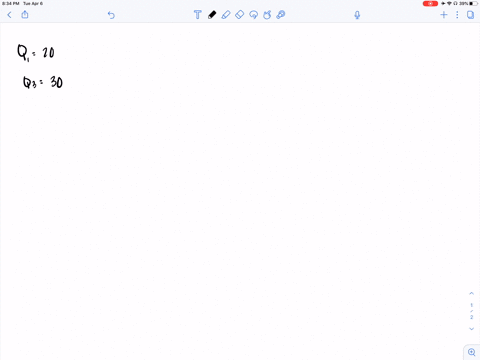This screenshot has width=480, height=360.
Task: Open the pages overview
Action: coord(470,15)
